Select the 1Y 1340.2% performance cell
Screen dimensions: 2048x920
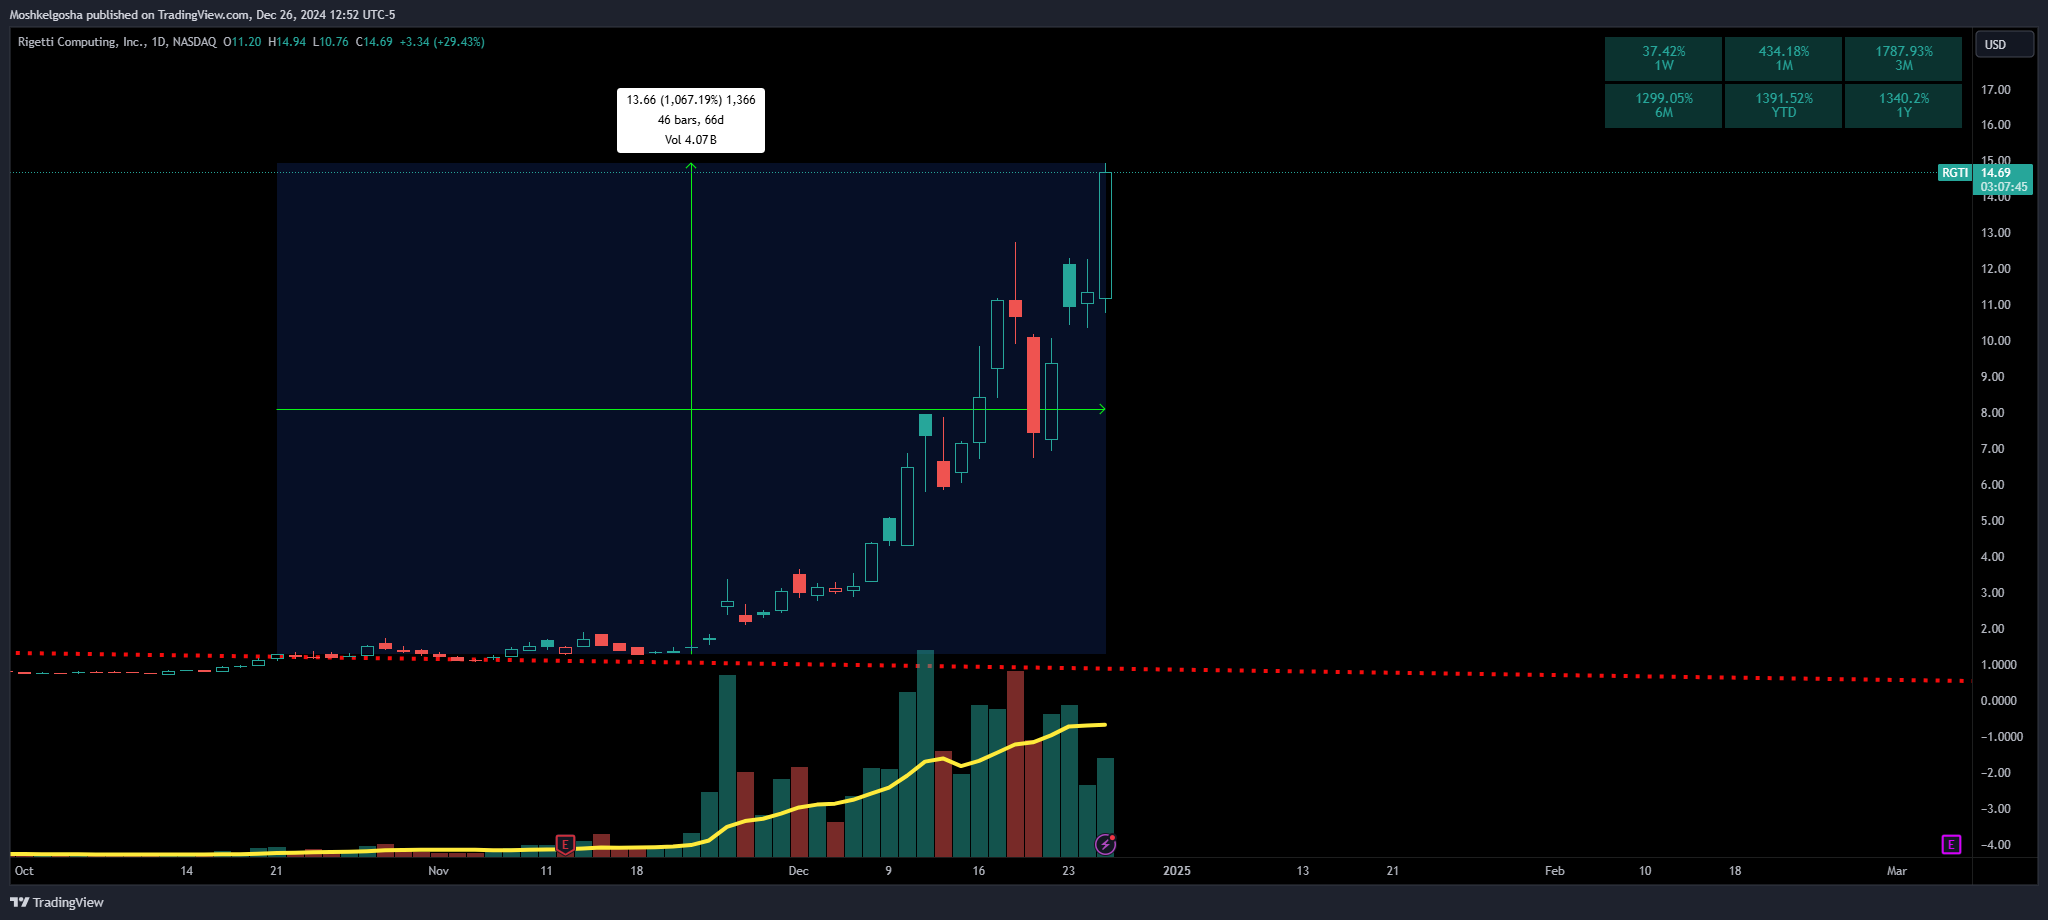tap(1903, 105)
